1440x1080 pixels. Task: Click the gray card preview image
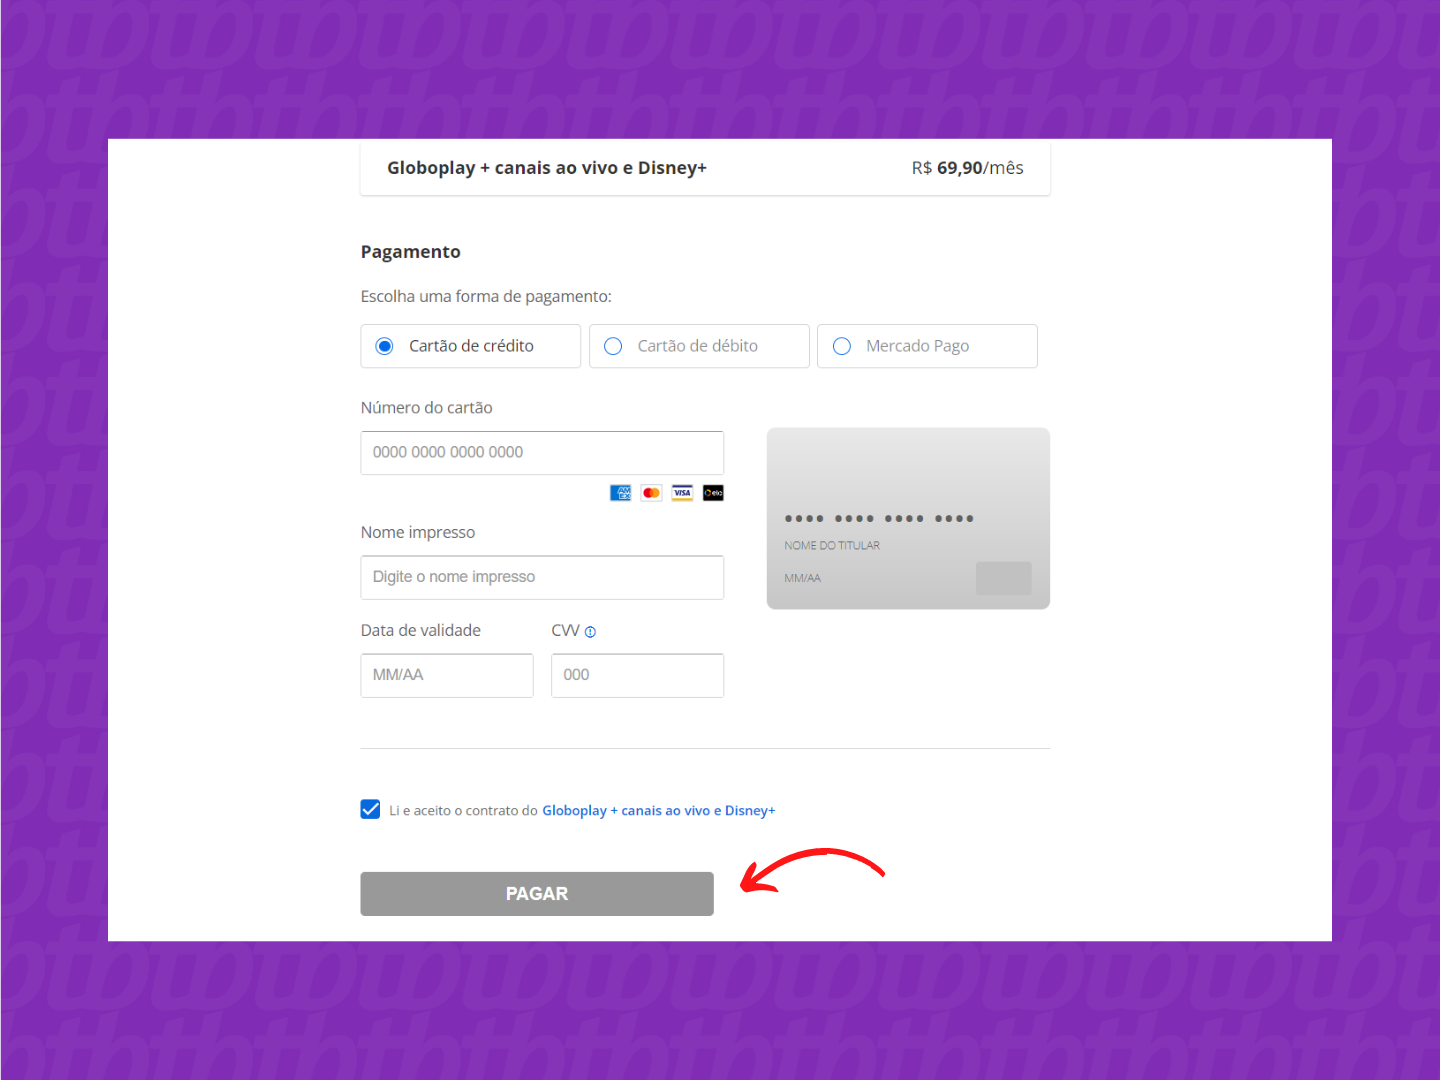click(x=908, y=519)
